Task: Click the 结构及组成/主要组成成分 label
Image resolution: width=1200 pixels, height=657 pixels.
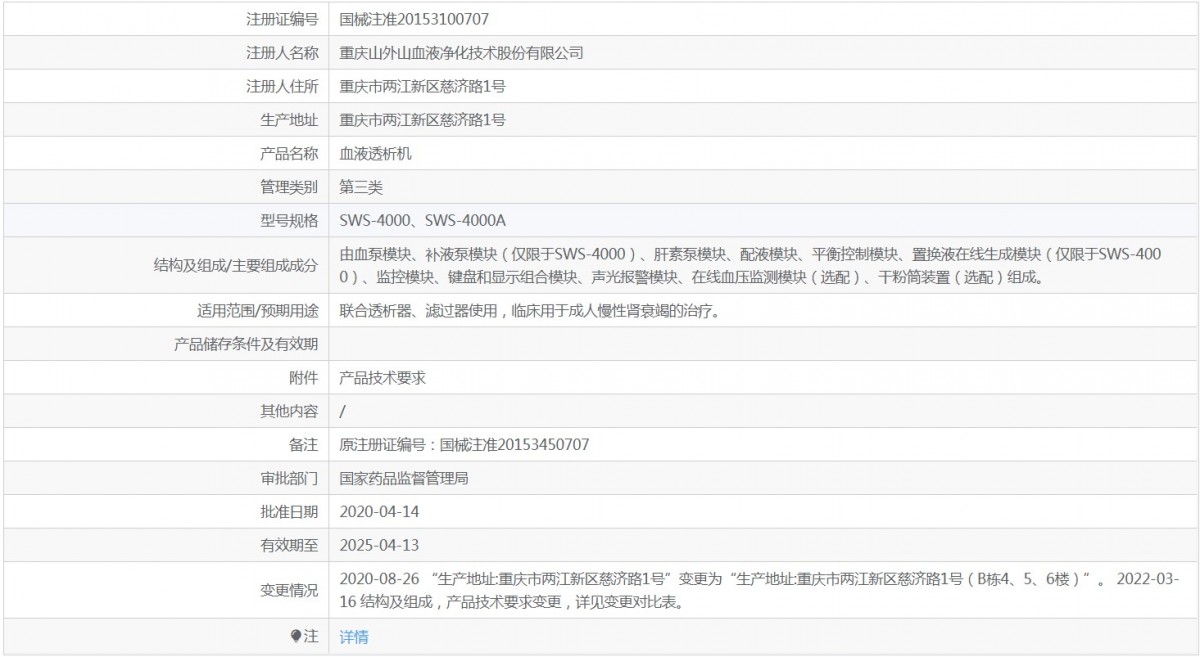Action: tap(236, 265)
